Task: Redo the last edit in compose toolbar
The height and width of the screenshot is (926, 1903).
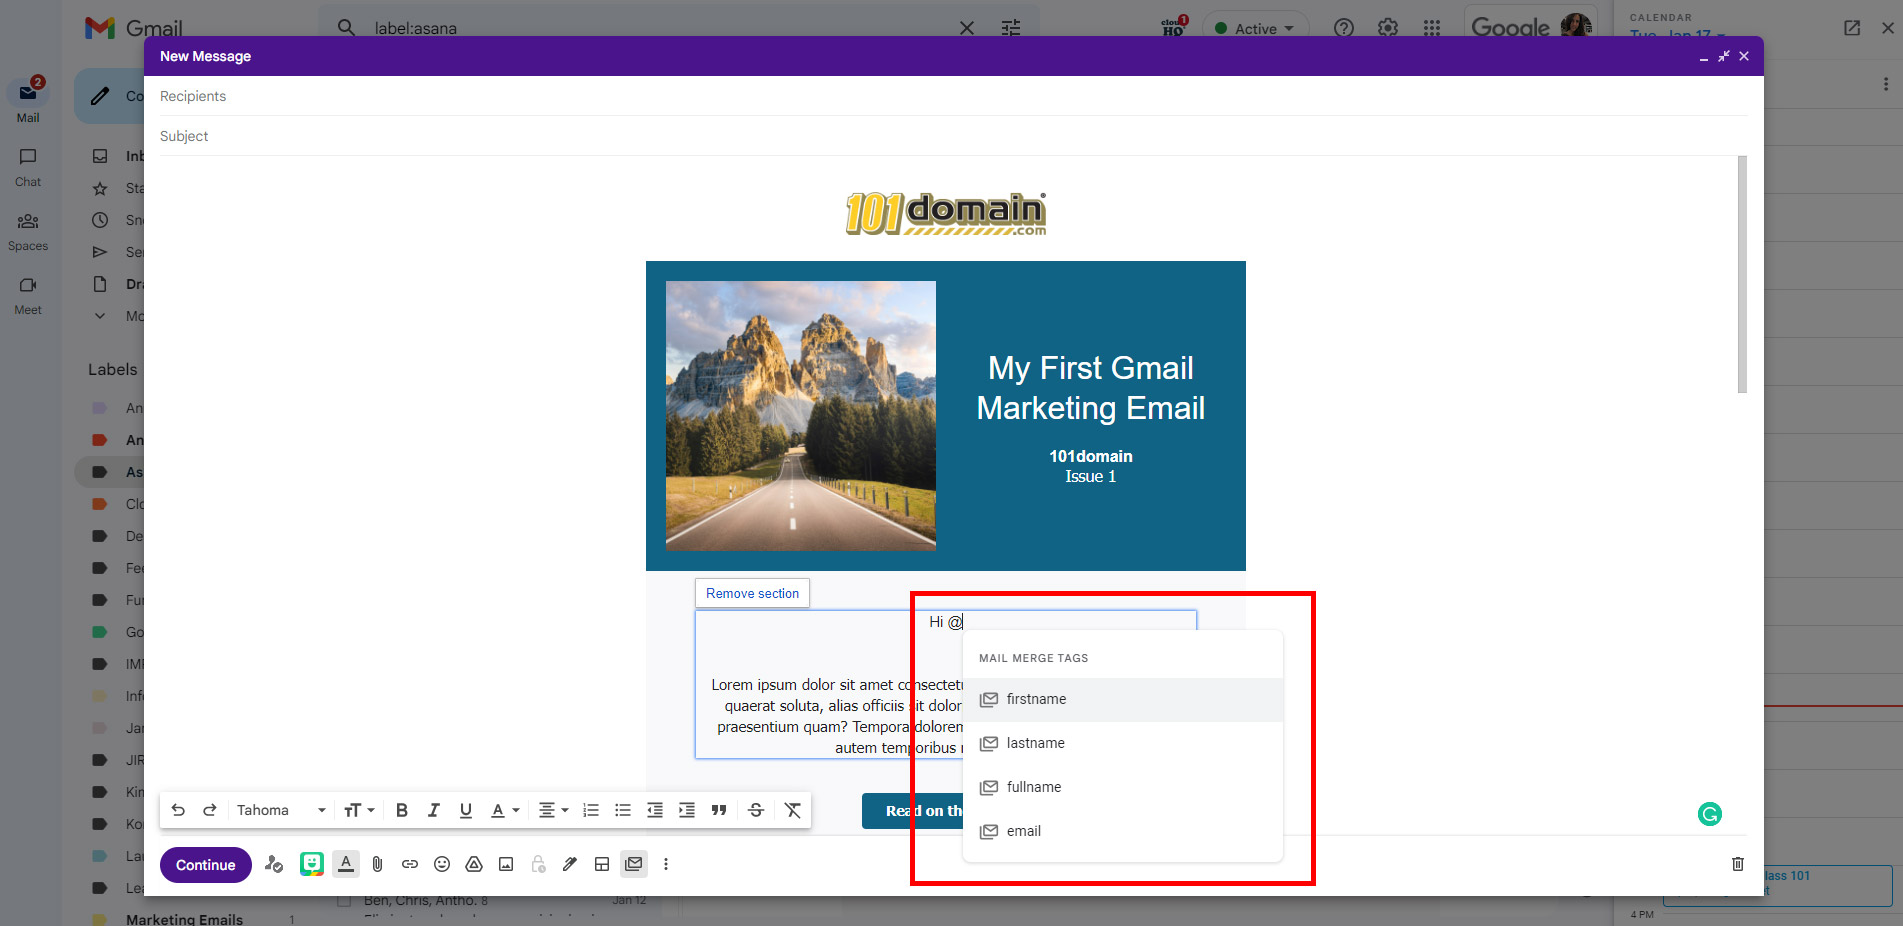Action: pos(210,810)
